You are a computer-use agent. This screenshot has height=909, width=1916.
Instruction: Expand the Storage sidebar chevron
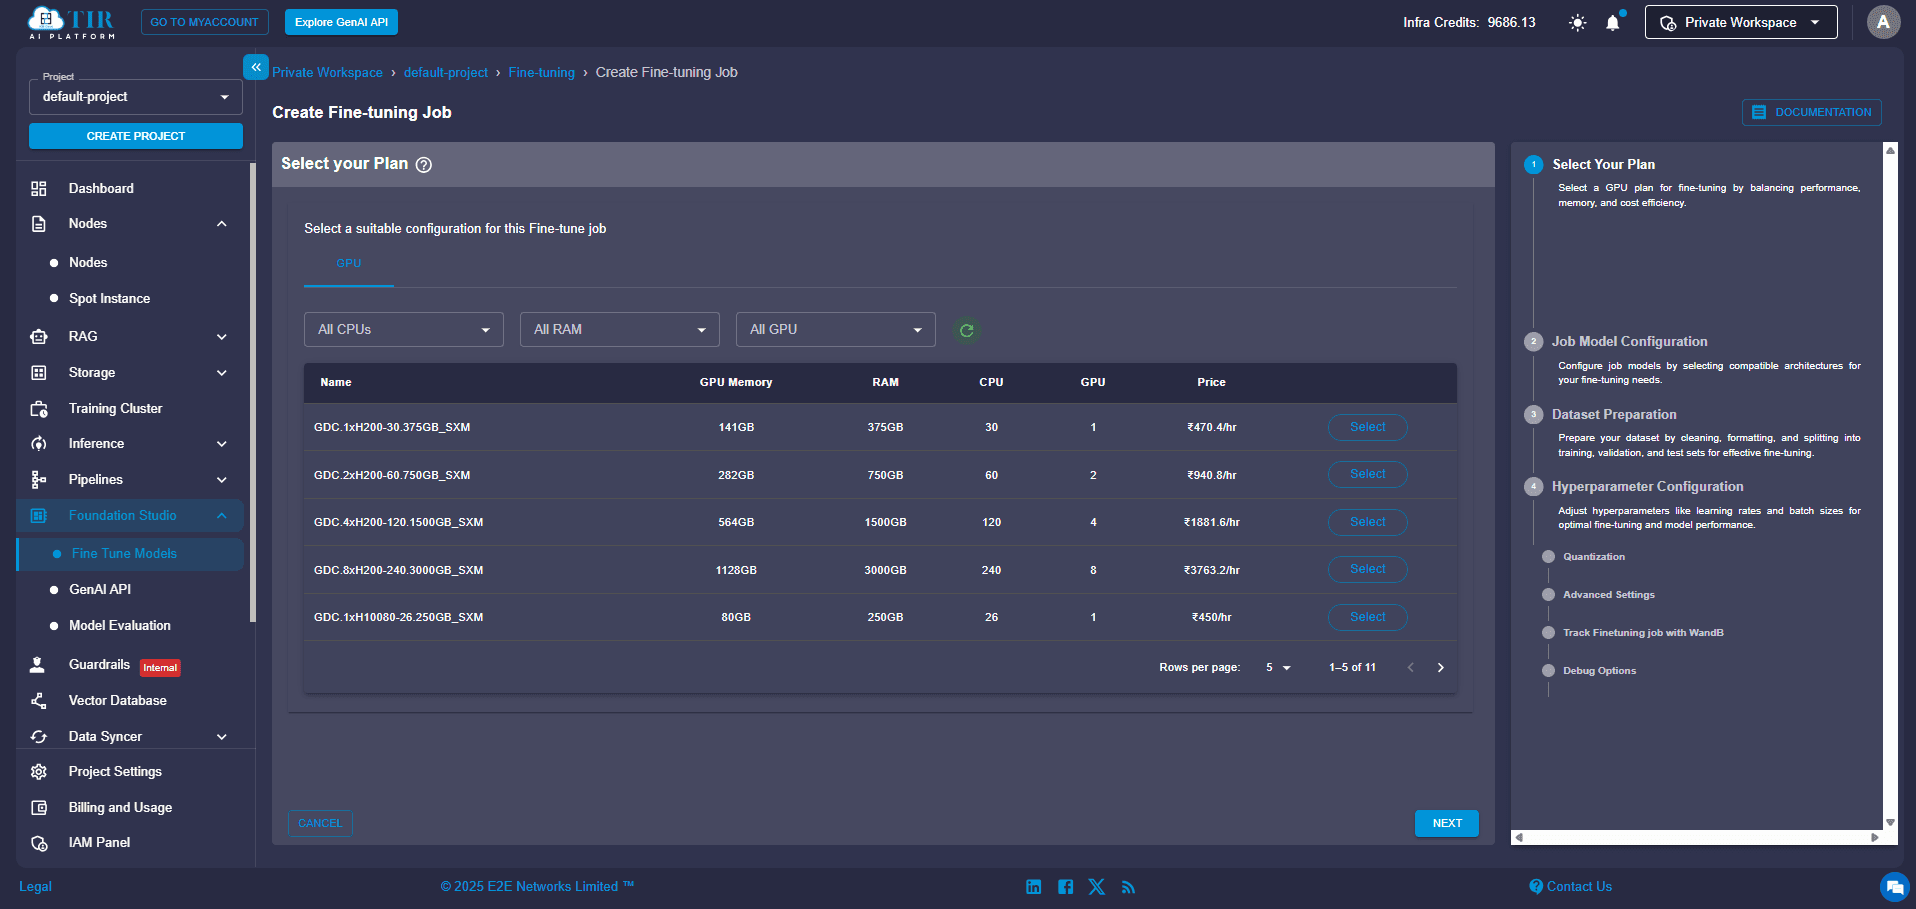click(x=222, y=373)
